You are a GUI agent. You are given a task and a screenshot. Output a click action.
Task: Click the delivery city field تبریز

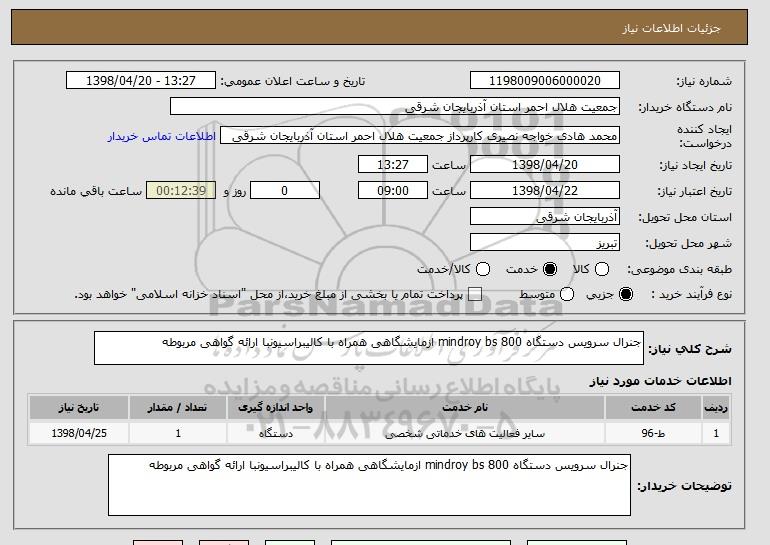click(545, 243)
